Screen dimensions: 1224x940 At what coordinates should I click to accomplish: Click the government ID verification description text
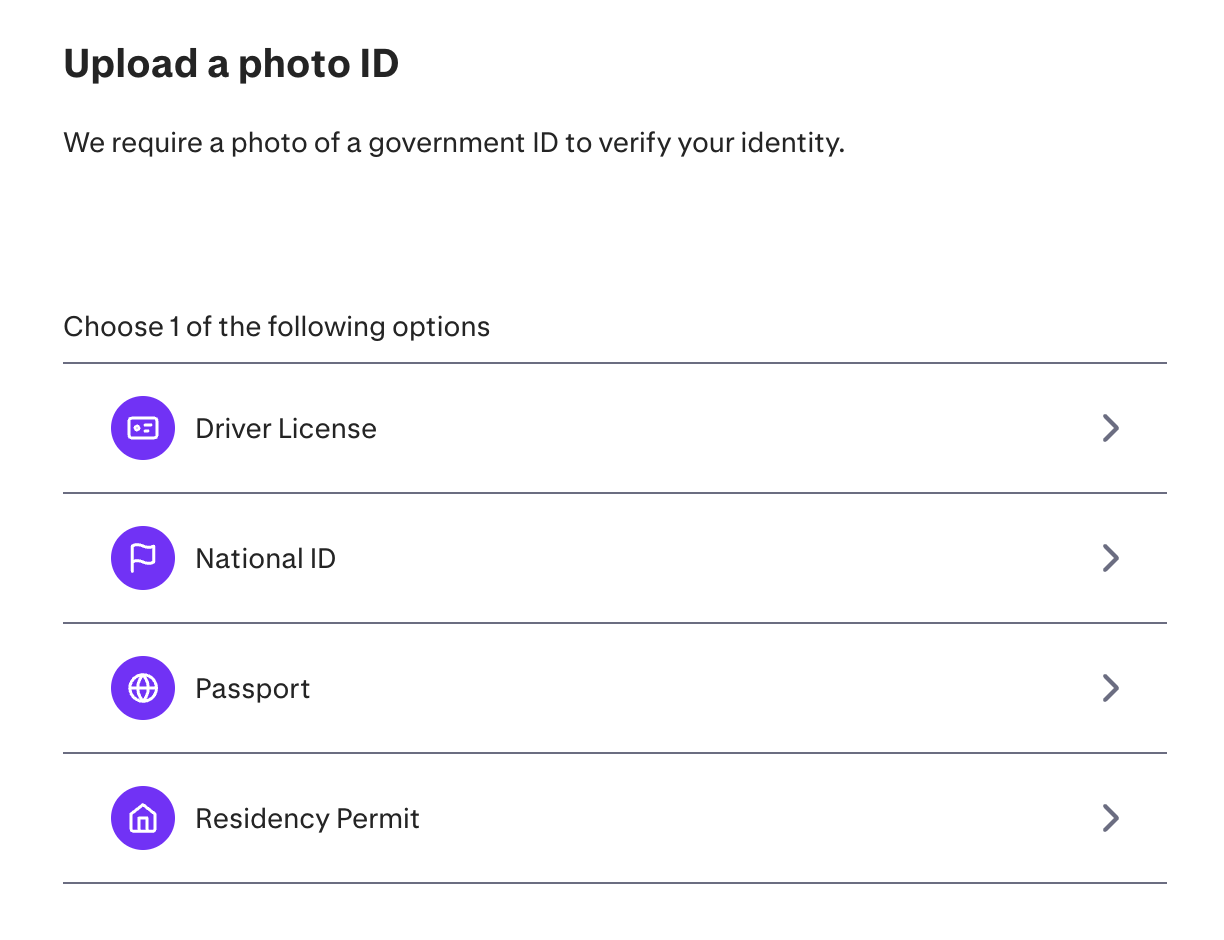tap(454, 143)
